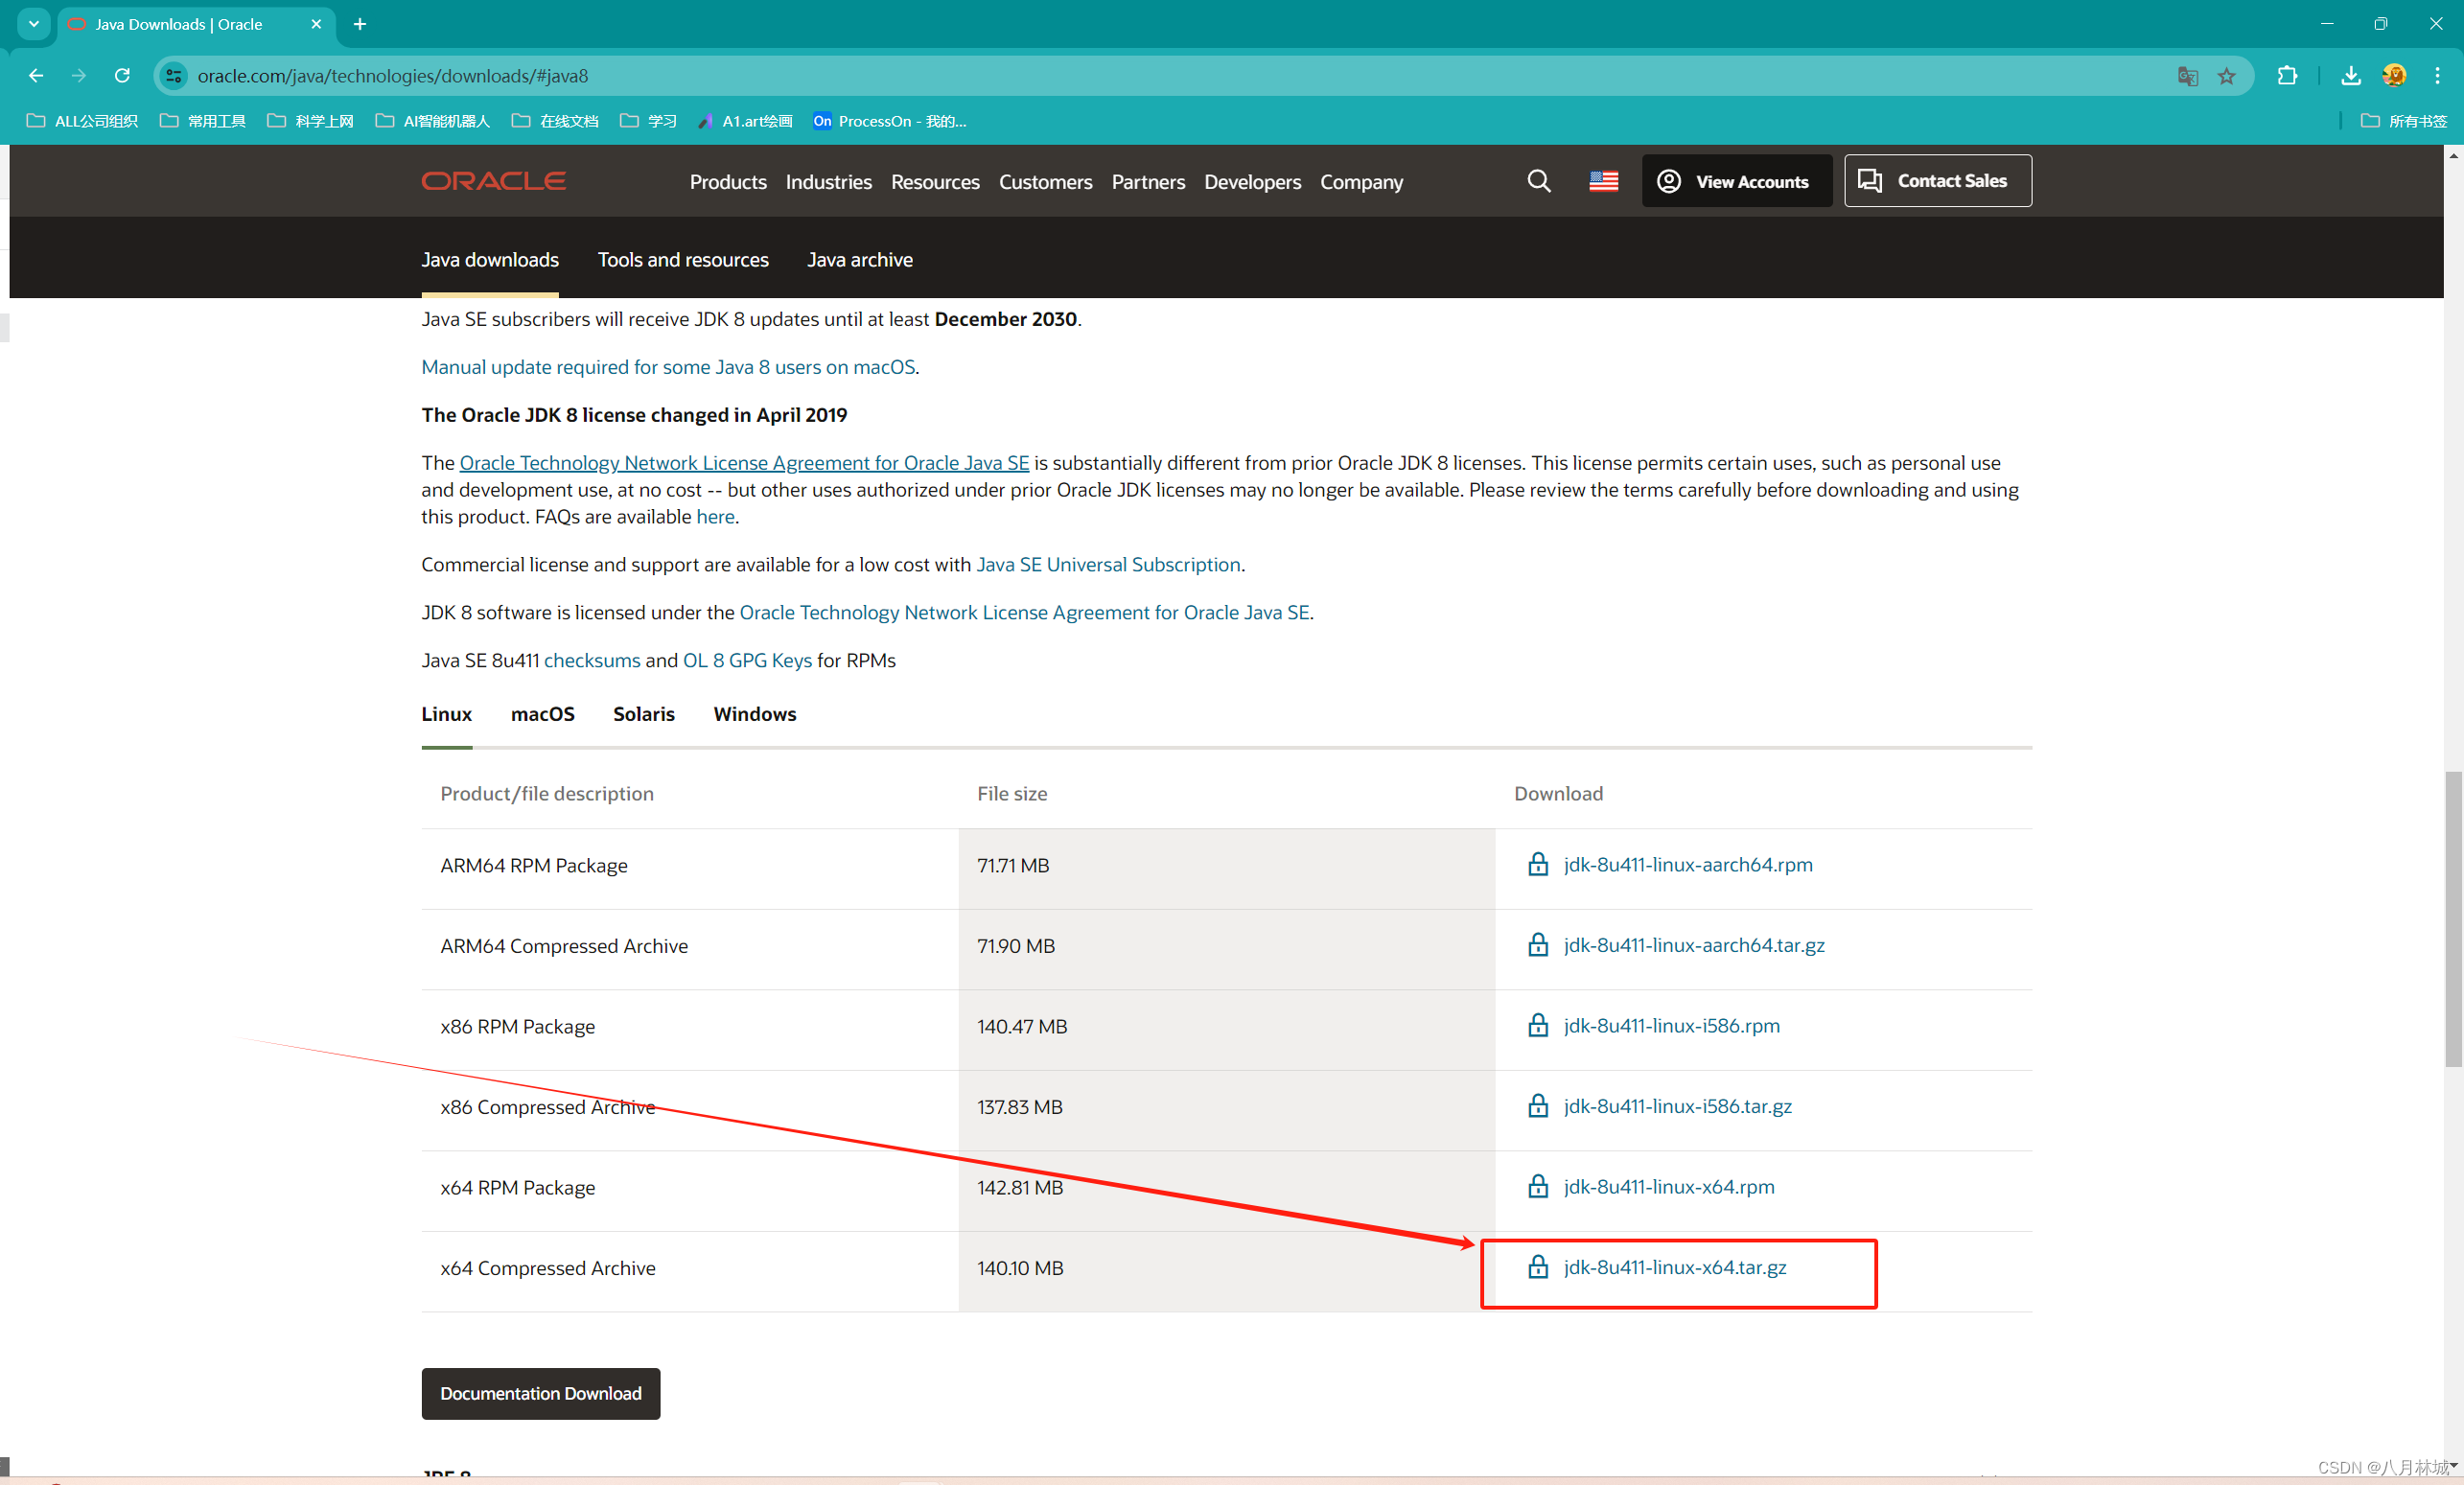This screenshot has width=2464, height=1485.
Task: Open the ALL公司组织 bookmark folder
Action: (82, 121)
